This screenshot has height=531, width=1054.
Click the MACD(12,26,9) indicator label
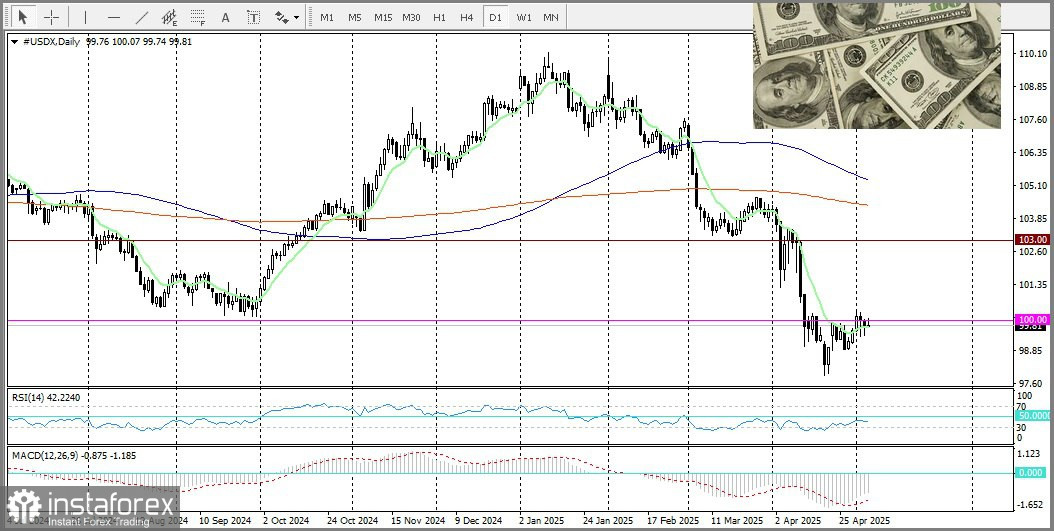74,455
